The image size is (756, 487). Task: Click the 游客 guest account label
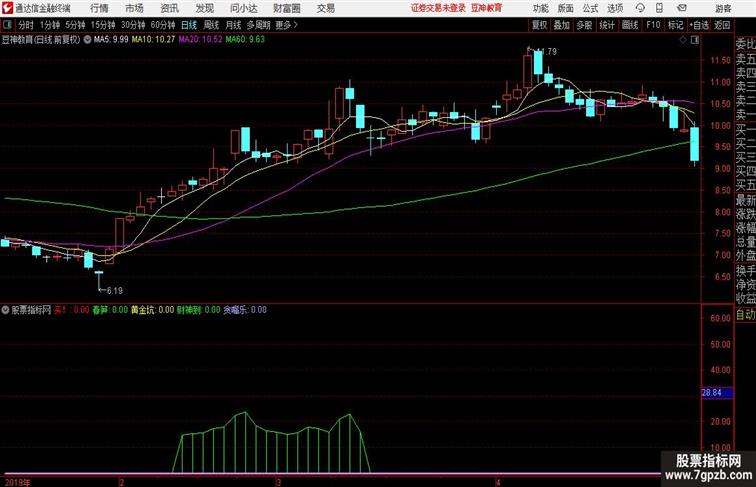point(723,8)
